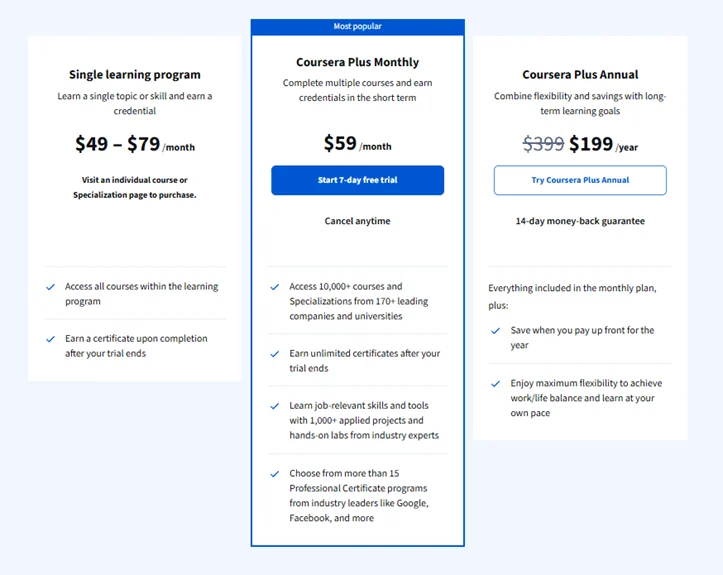Click the $49 – $79 /month price
This screenshot has width=723, height=575.
[x=135, y=144]
